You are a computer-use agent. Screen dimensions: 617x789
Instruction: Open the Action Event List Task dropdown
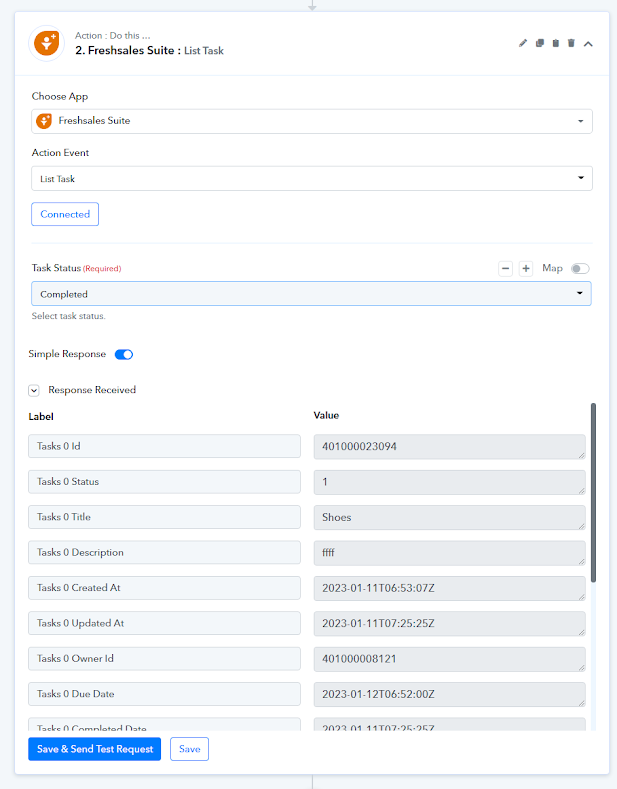[x=312, y=179]
